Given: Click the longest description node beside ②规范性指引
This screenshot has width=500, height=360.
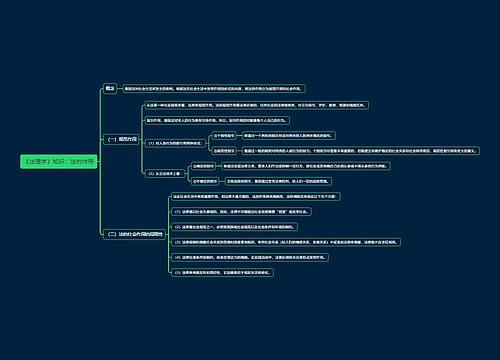Looking at the screenshot, I should coord(361,151).
